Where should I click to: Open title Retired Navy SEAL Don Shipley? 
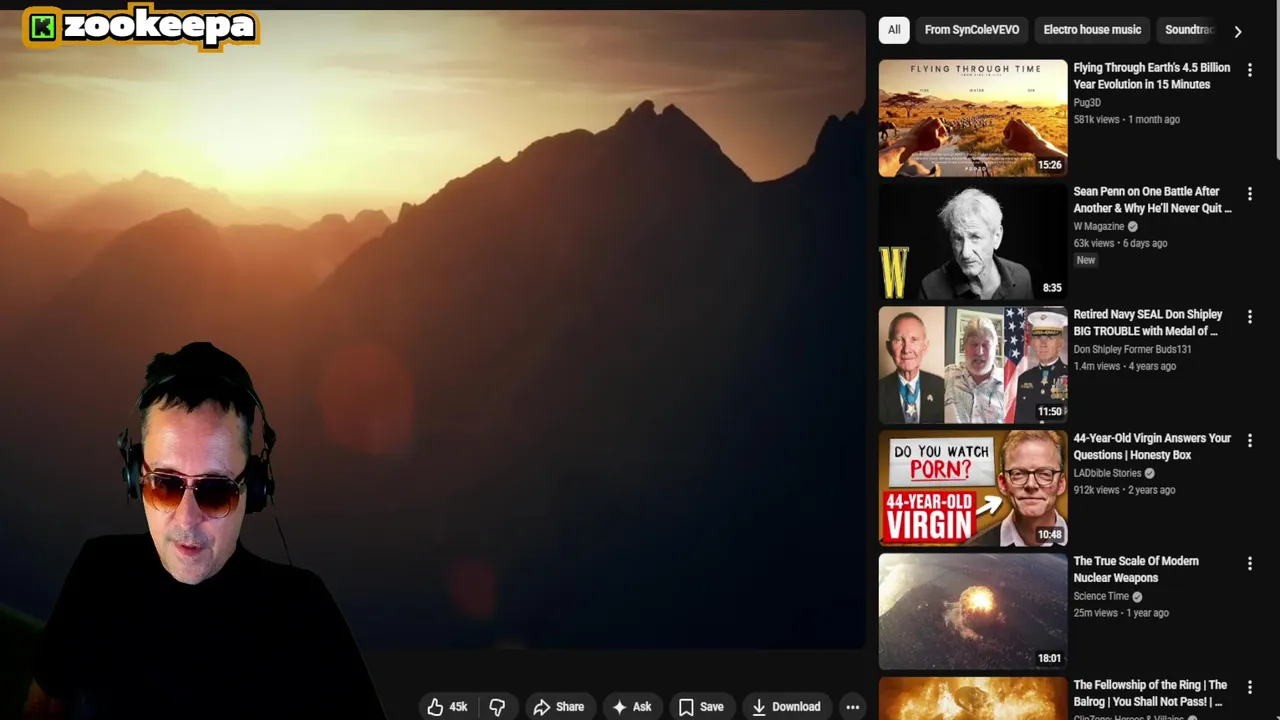click(1148, 323)
